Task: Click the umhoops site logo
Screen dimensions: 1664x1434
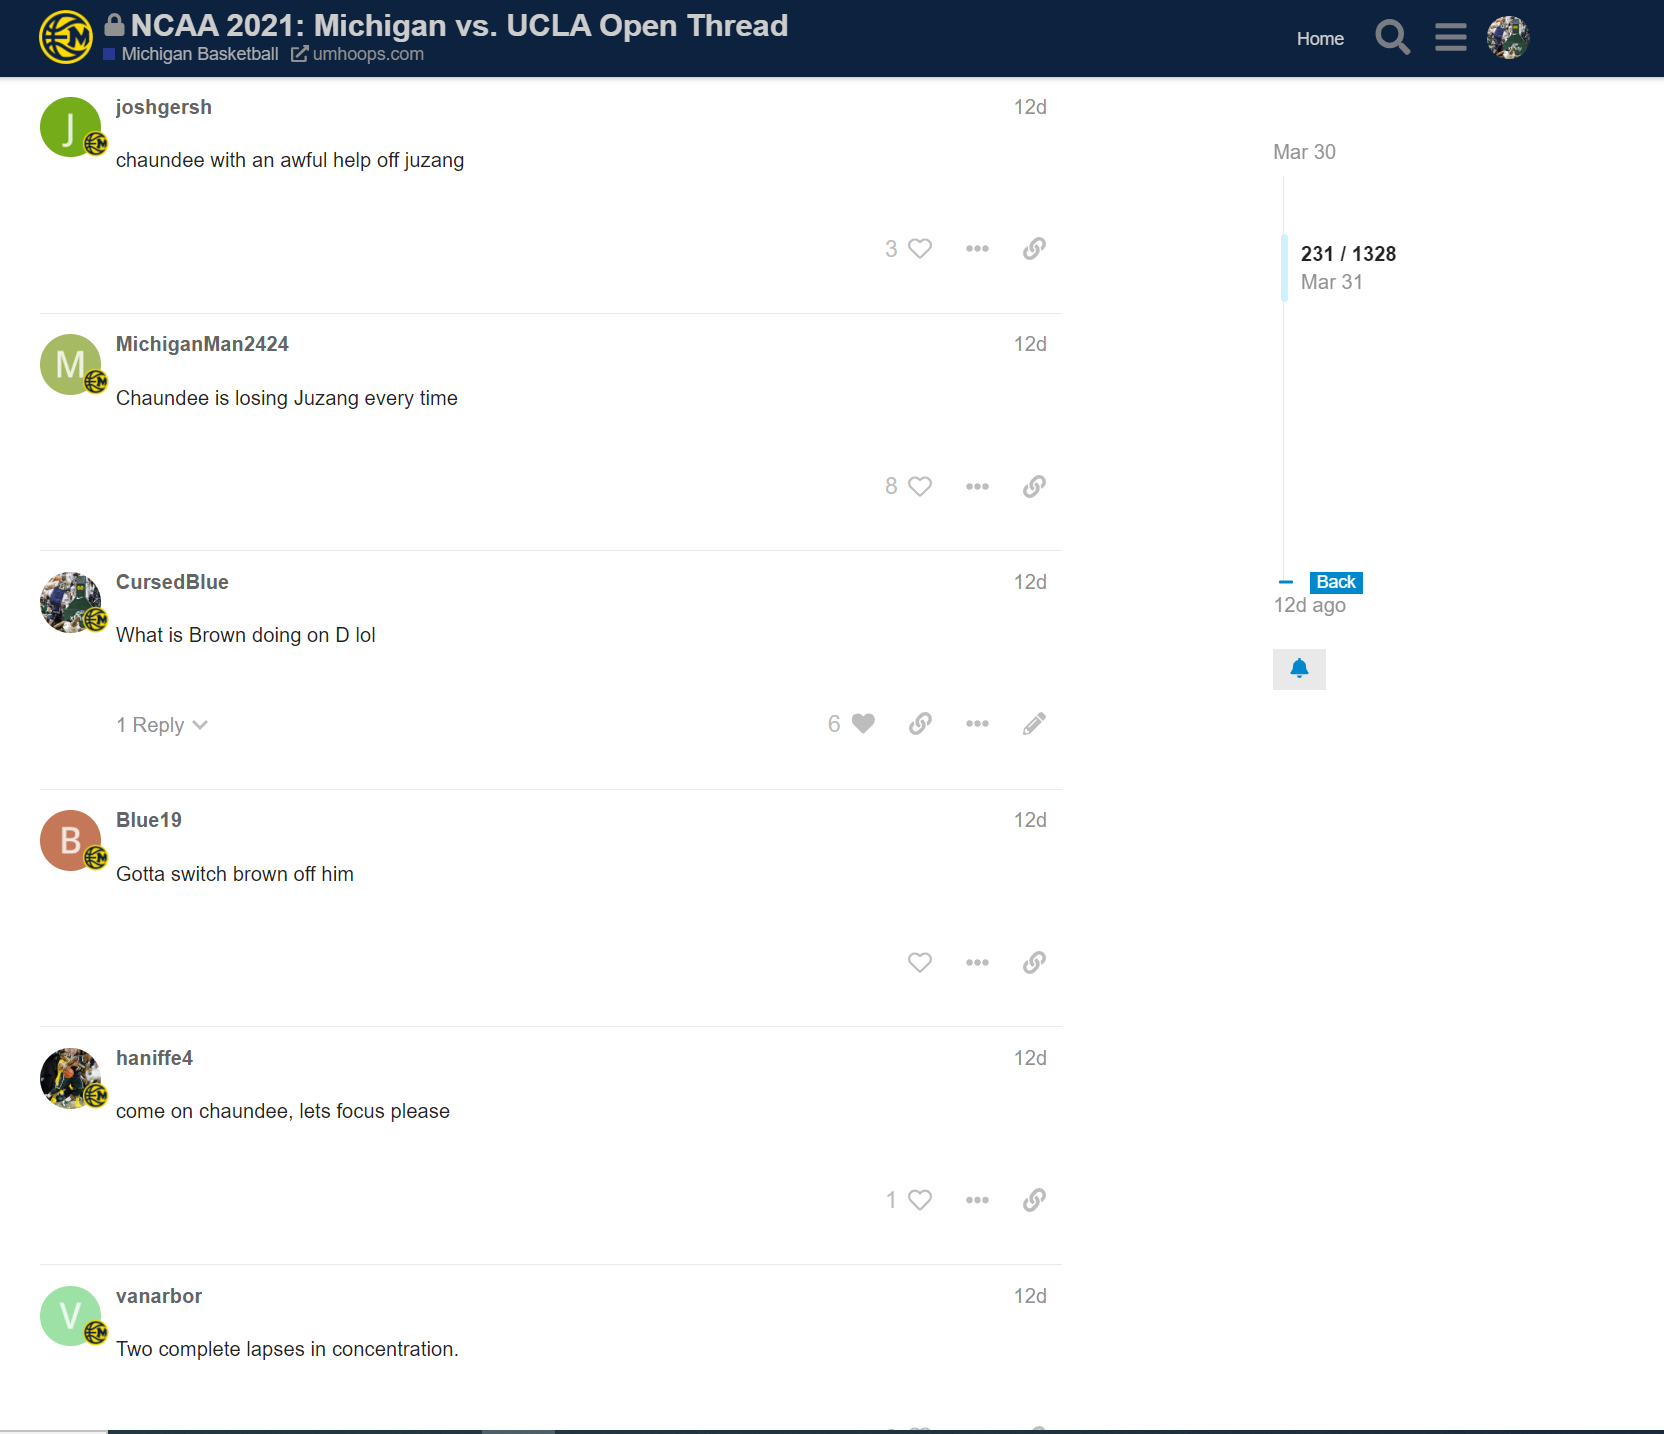Action: coord(66,38)
